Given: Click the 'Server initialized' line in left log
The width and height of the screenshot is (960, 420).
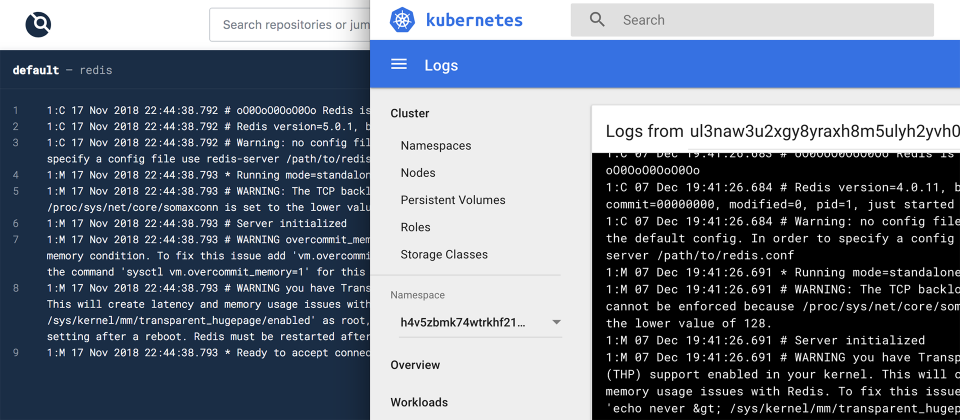Looking at the screenshot, I should coord(197,223).
